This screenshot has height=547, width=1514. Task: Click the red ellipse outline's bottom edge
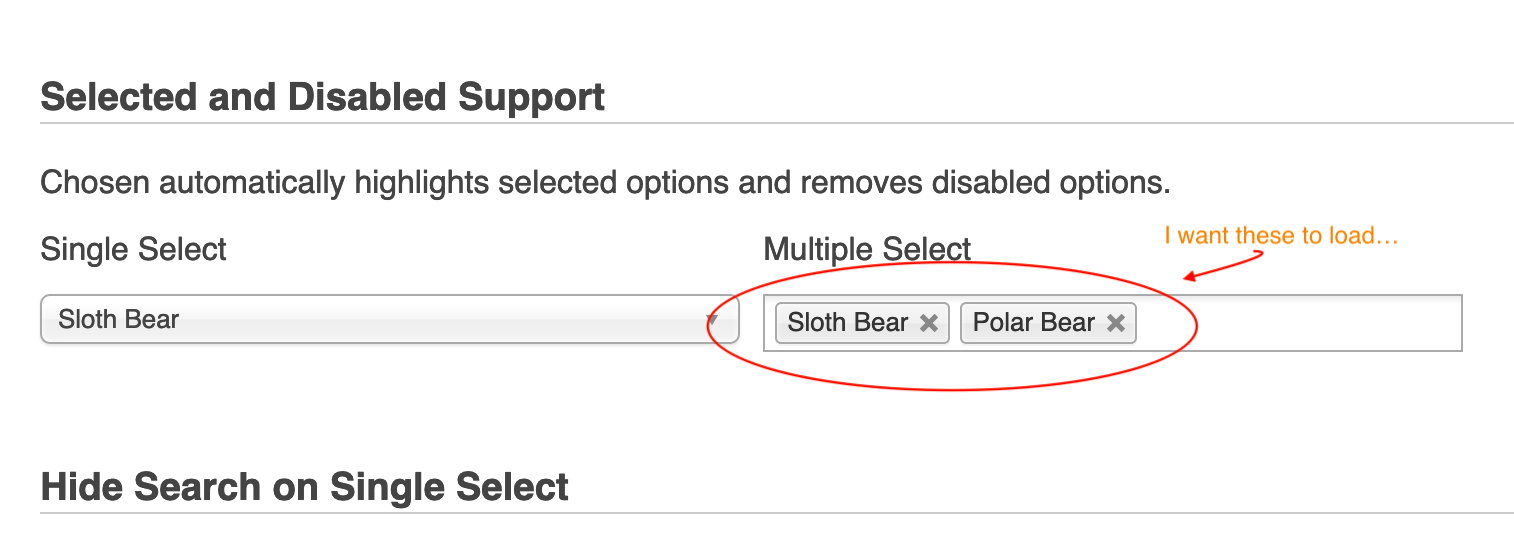tap(950, 390)
